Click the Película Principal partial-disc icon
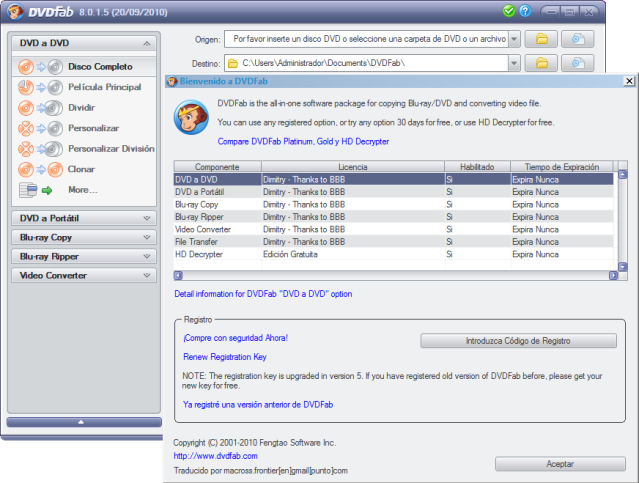The width and height of the screenshot is (639, 483). 40,87
